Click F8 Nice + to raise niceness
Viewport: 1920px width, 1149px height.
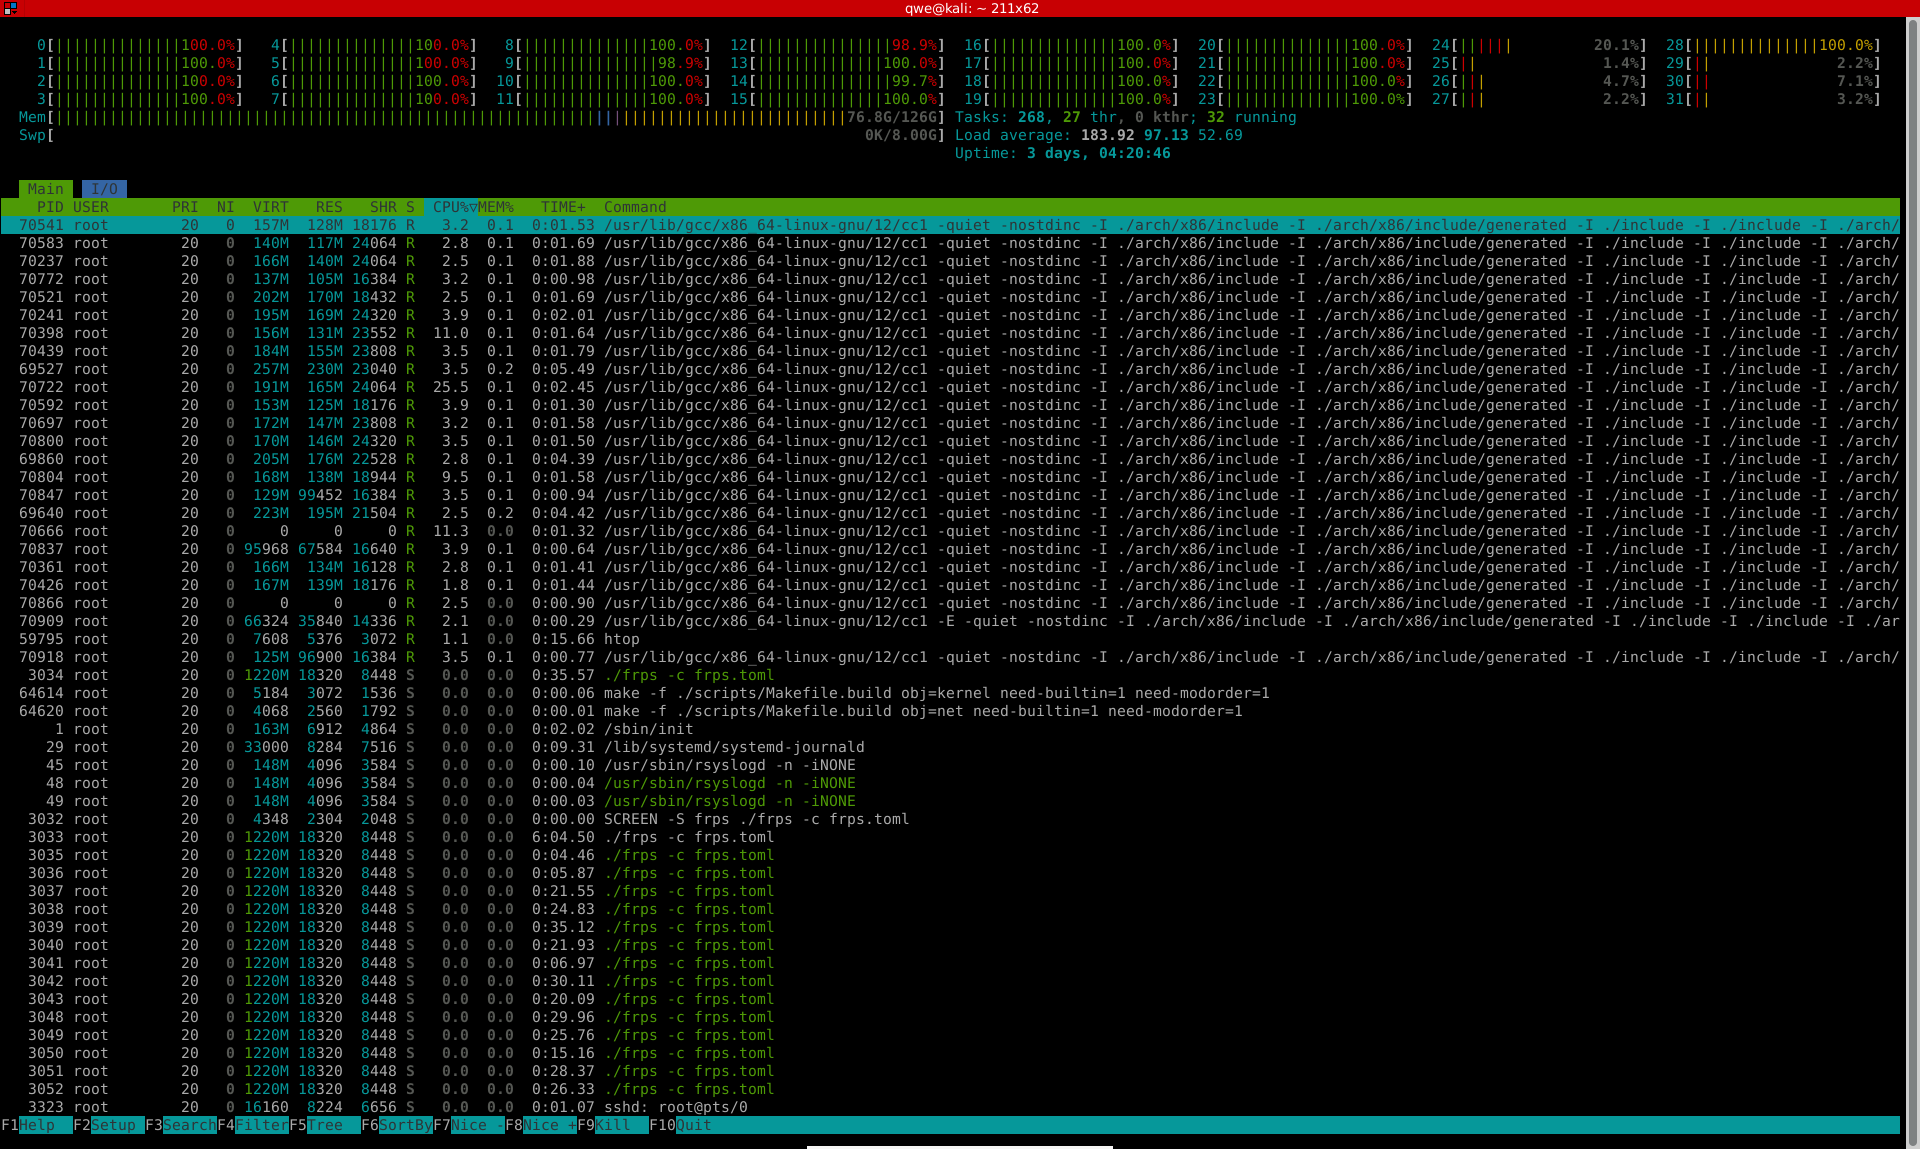tap(541, 1125)
